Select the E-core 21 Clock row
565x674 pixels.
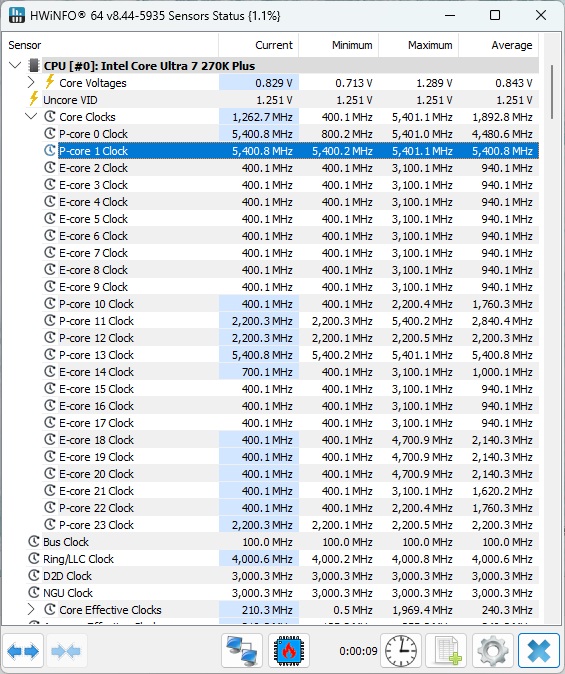pyautogui.click(x=291, y=491)
